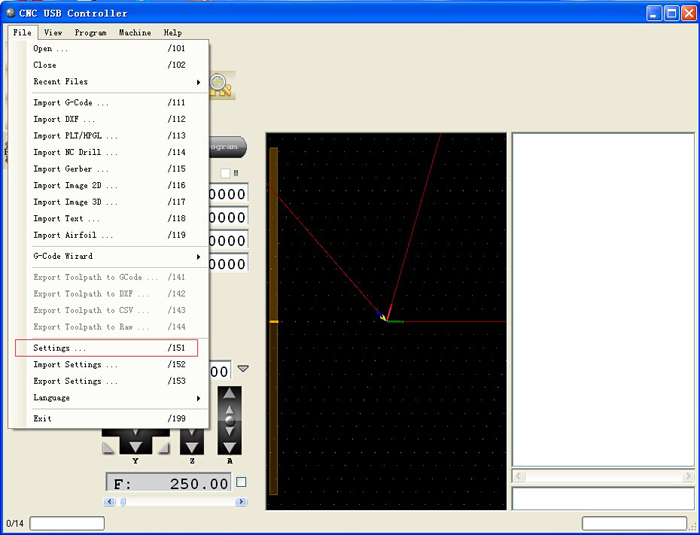Click the third axis coordinate field
The height and width of the screenshot is (535, 700).
click(x=228, y=240)
